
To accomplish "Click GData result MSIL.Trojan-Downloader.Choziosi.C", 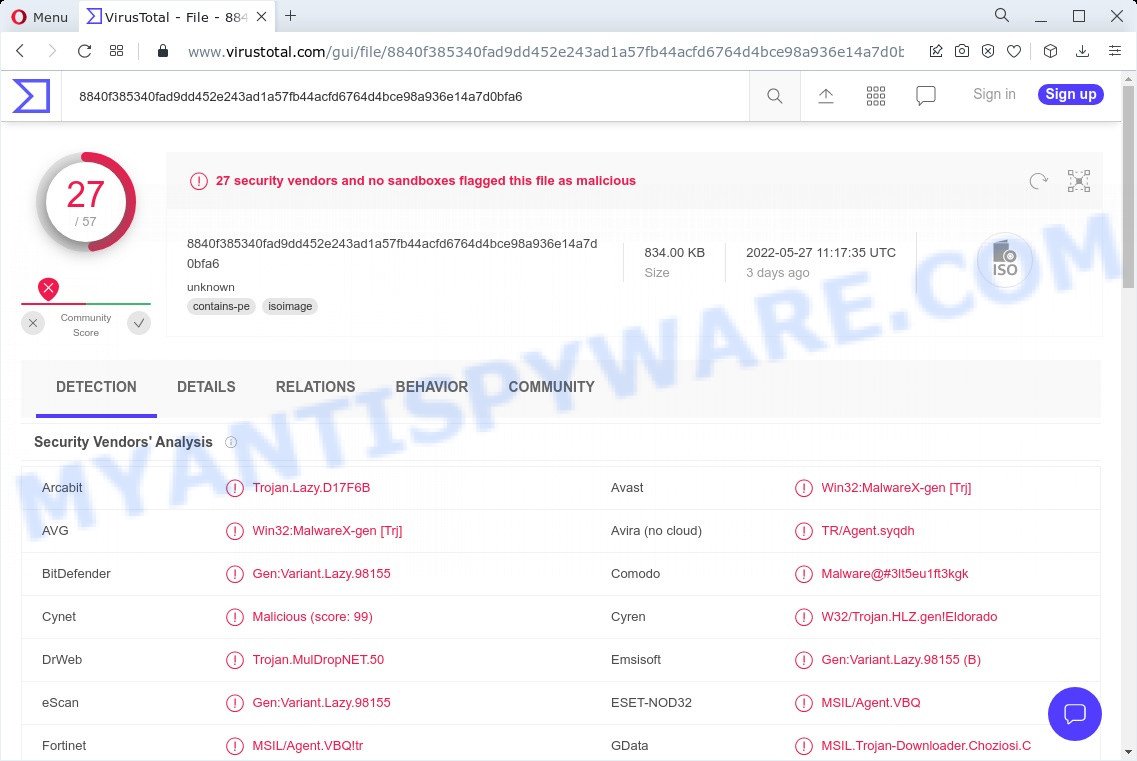I will pyautogui.click(x=926, y=745).
